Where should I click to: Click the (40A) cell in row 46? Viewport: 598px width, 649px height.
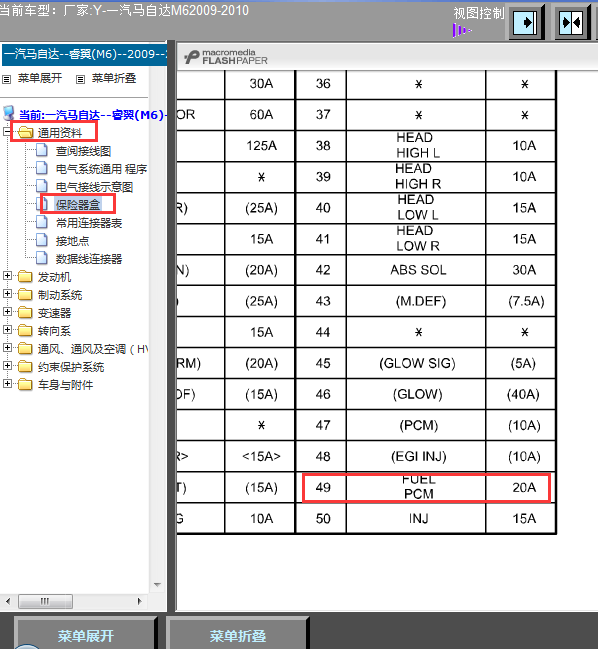(x=521, y=394)
